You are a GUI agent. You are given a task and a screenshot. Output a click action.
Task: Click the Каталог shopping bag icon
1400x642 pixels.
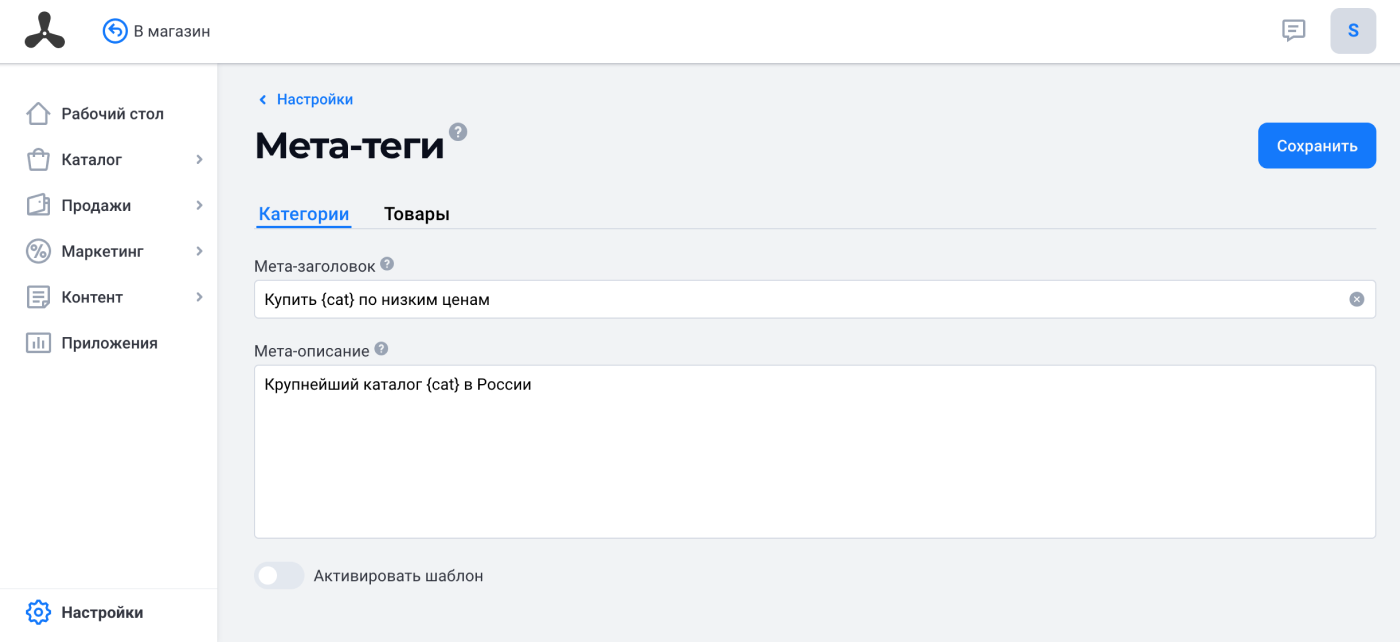pos(38,160)
